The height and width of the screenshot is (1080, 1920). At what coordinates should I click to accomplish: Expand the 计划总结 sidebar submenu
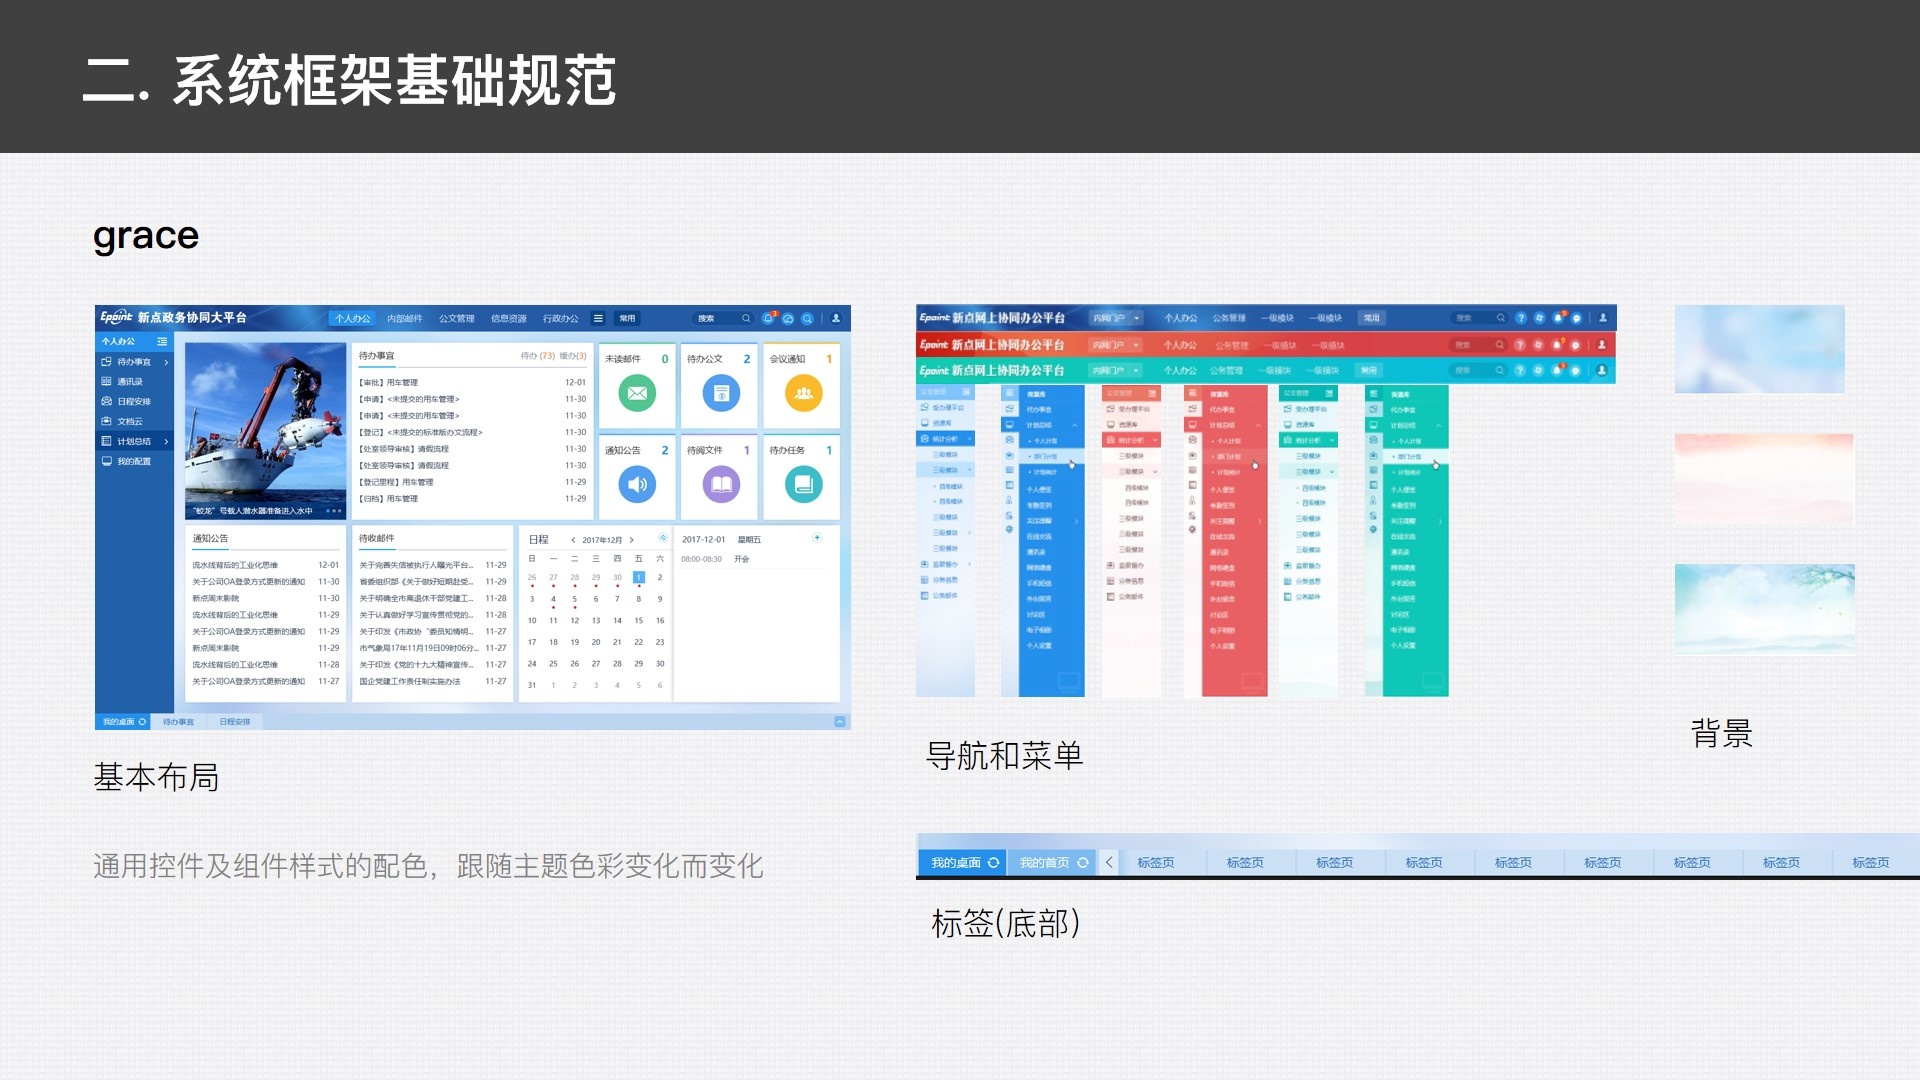[166, 441]
